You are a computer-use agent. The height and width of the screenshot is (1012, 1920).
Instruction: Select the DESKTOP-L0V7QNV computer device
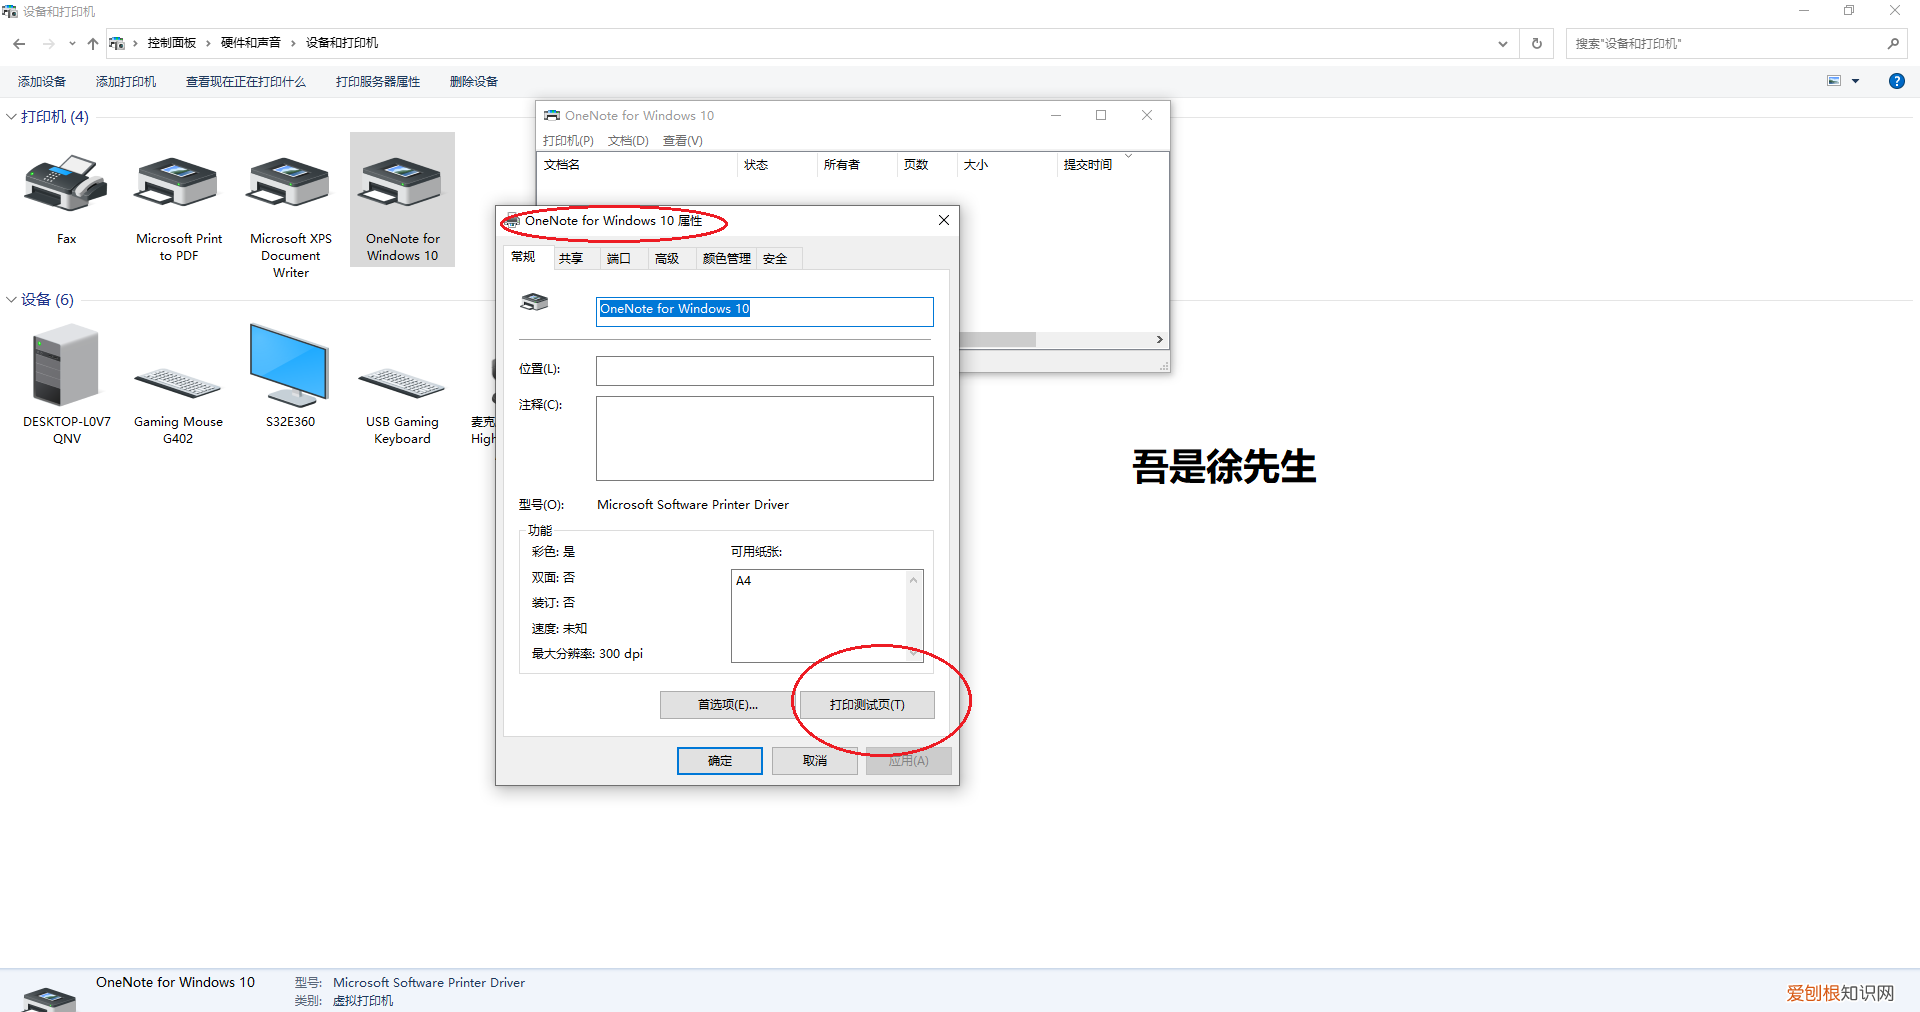(x=66, y=367)
